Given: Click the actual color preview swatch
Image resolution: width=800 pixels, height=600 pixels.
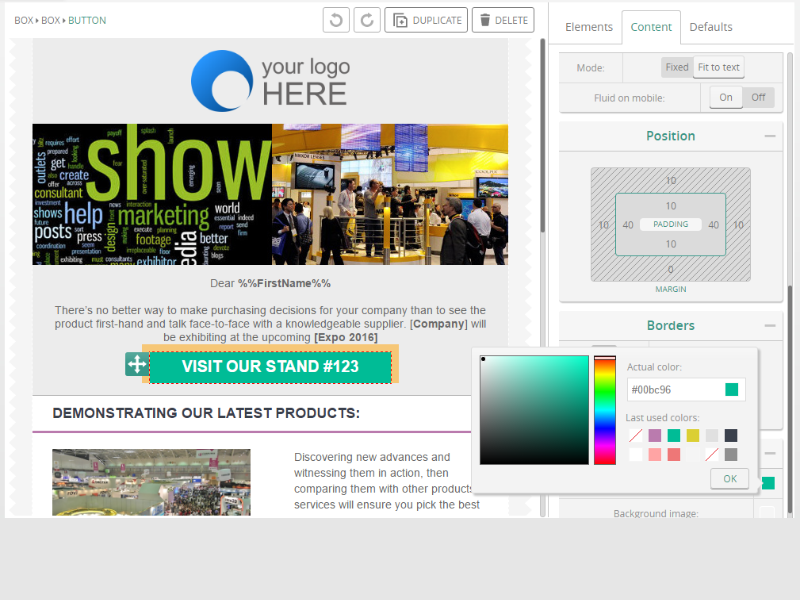Looking at the screenshot, I should point(732,390).
